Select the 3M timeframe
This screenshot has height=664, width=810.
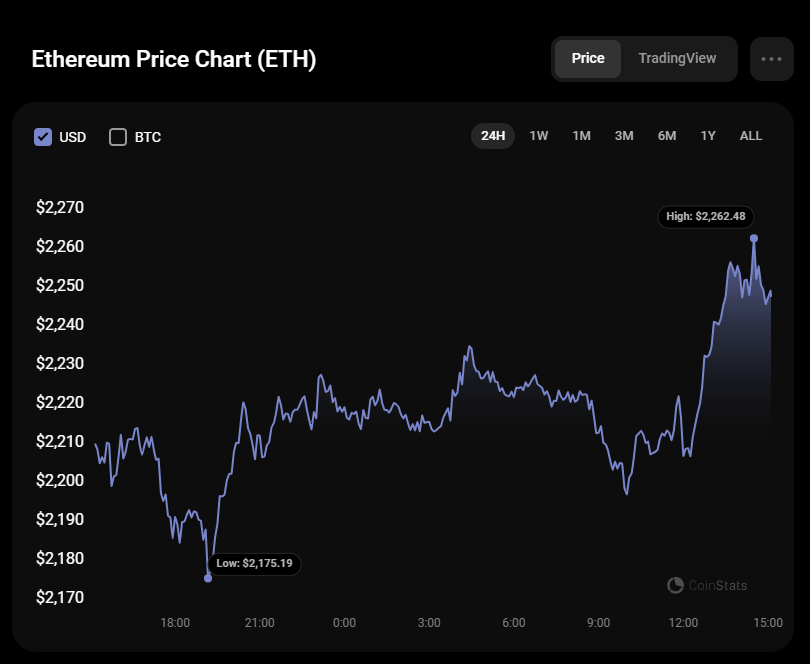(x=624, y=136)
